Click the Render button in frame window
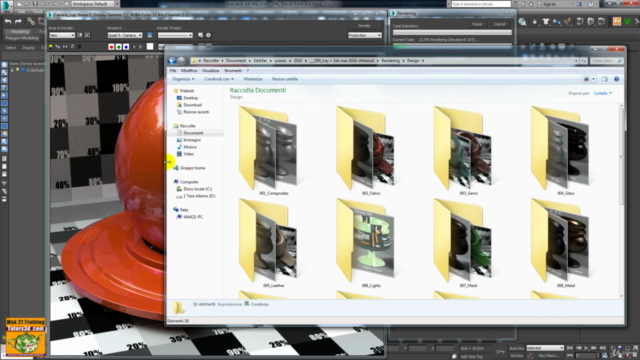The height and width of the screenshot is (360, 640). (x=364, y=26)
